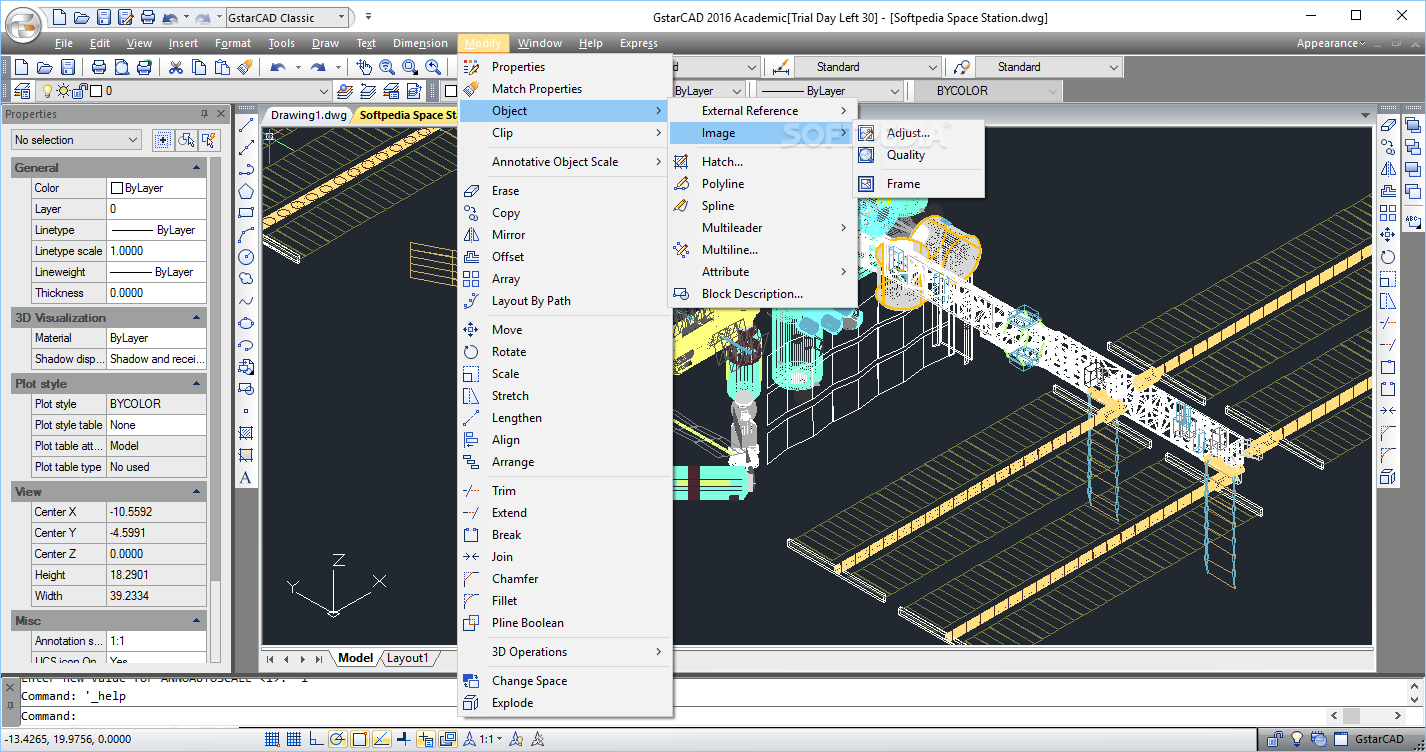Click Adjust... in Image submenu
1426x752 pixels.
pos(919,133)
